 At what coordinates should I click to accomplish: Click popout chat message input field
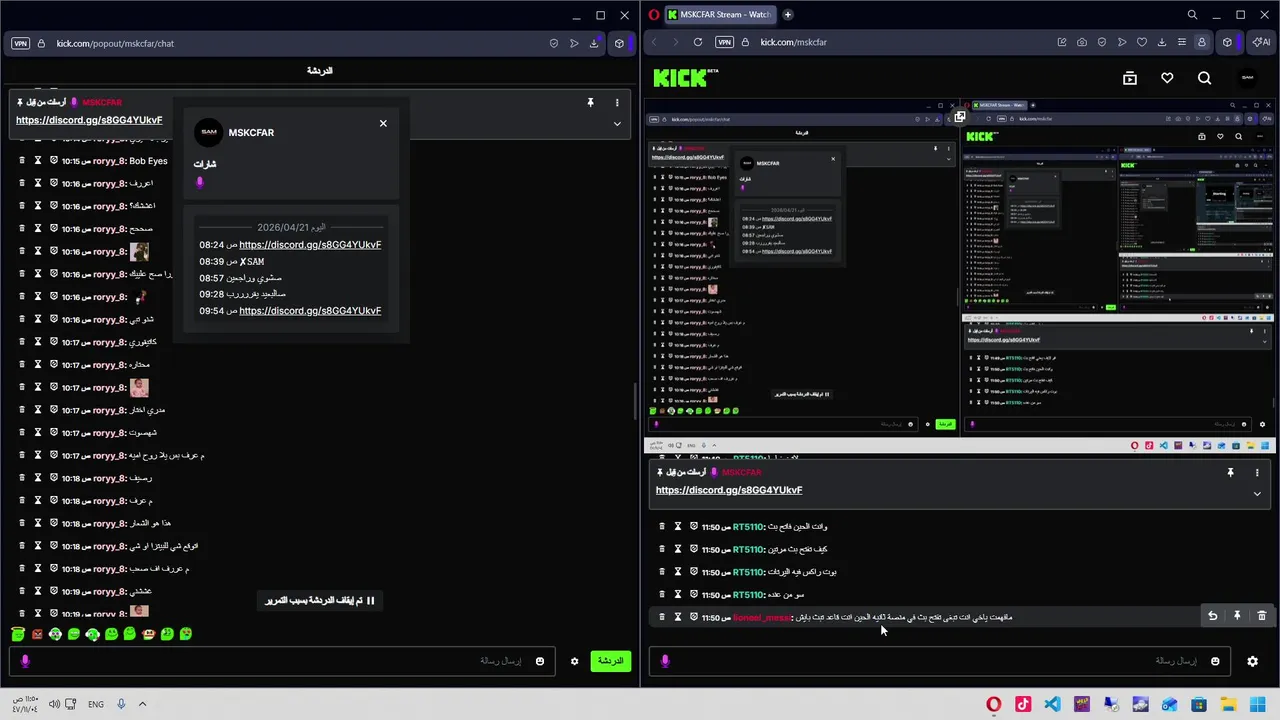(280, 661)
